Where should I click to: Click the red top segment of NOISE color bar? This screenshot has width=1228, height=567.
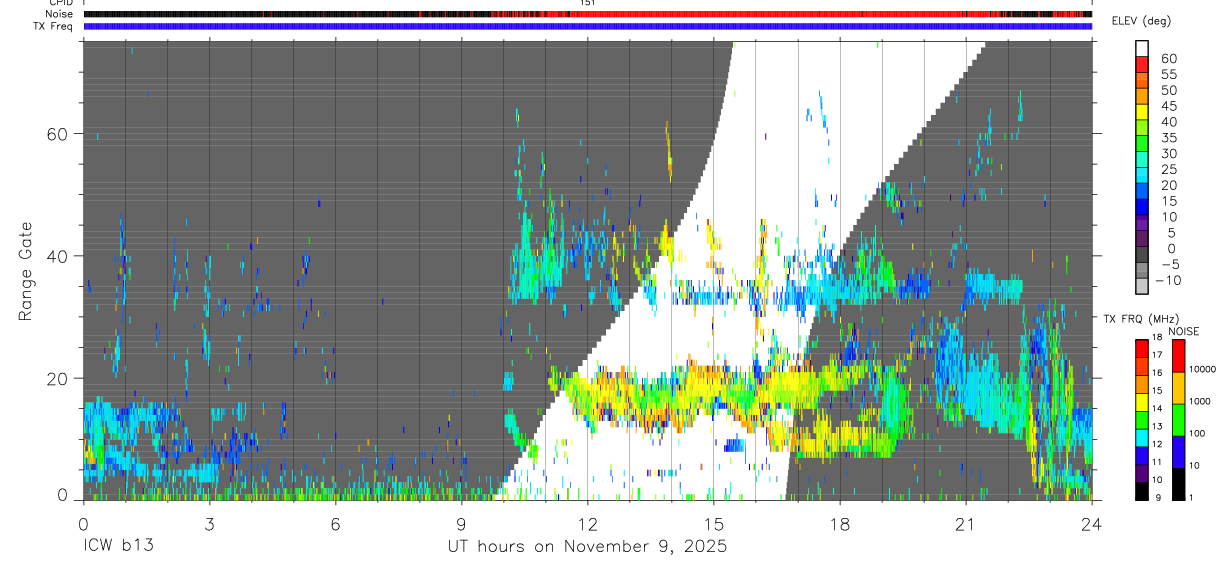click(x=1178, y=356)
